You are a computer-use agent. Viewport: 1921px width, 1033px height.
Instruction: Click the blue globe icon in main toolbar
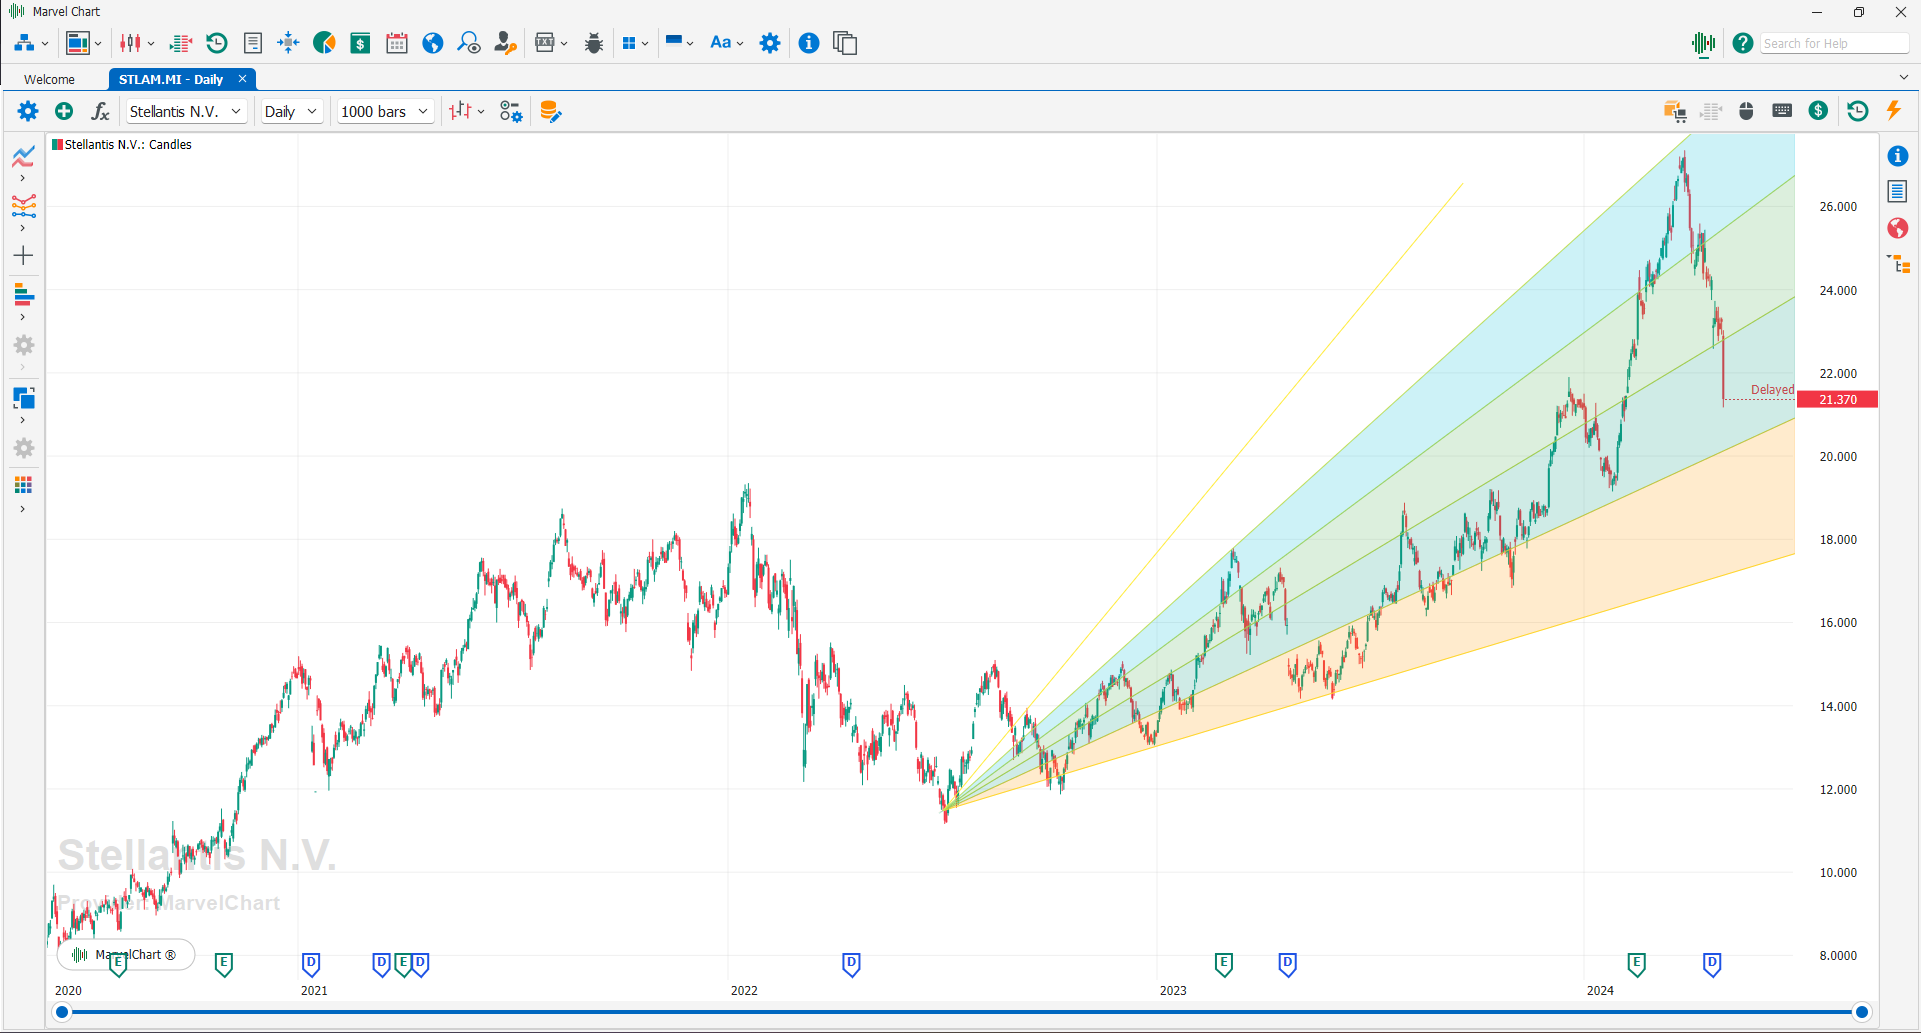pyautogui.click(x=433, y=43)
